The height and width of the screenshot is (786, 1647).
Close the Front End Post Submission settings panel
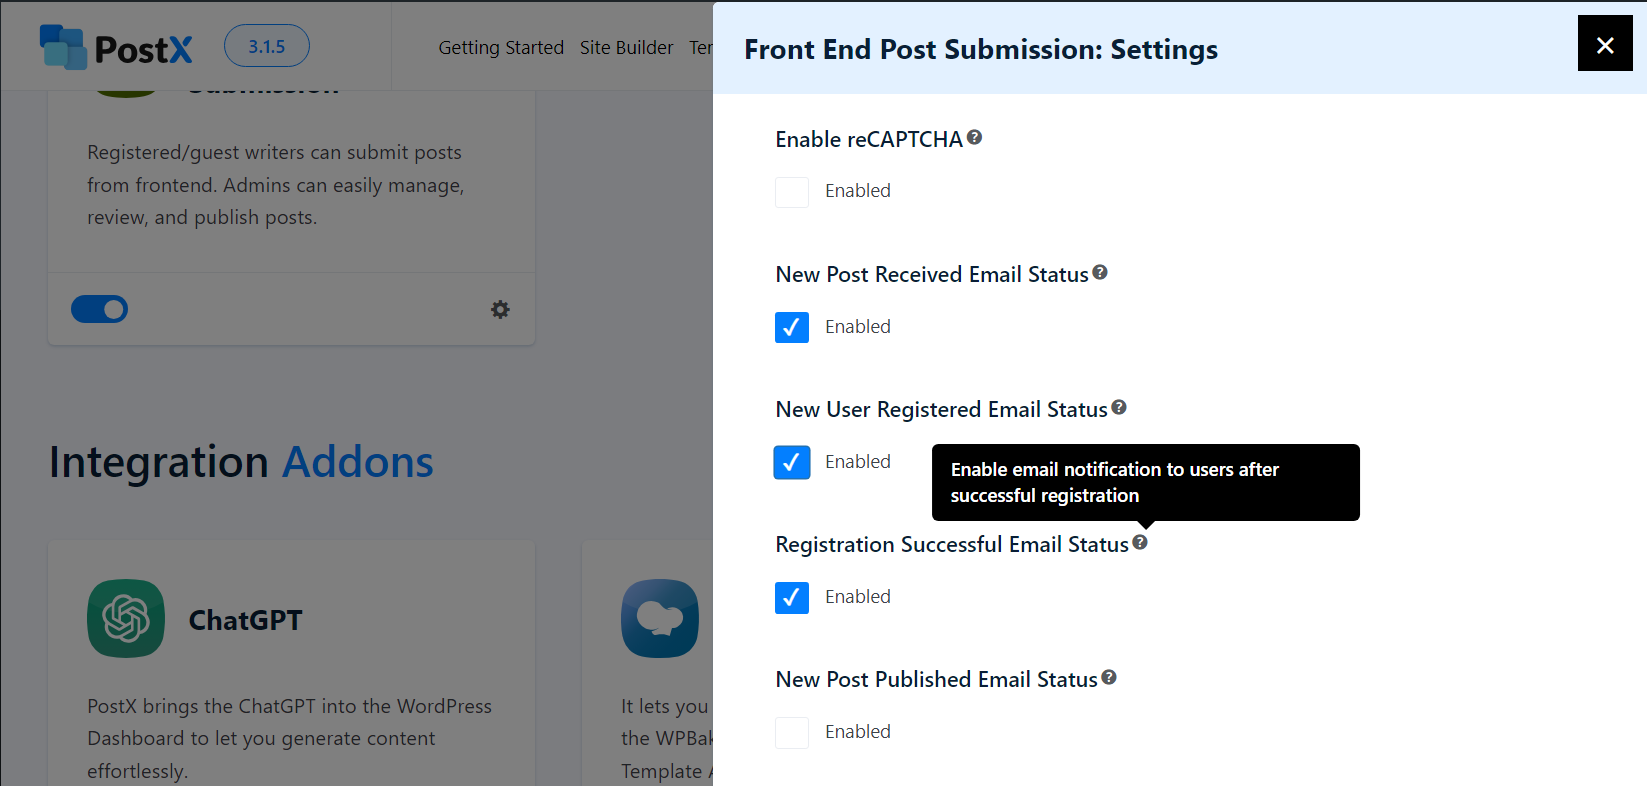click(x=1605, y=44)
